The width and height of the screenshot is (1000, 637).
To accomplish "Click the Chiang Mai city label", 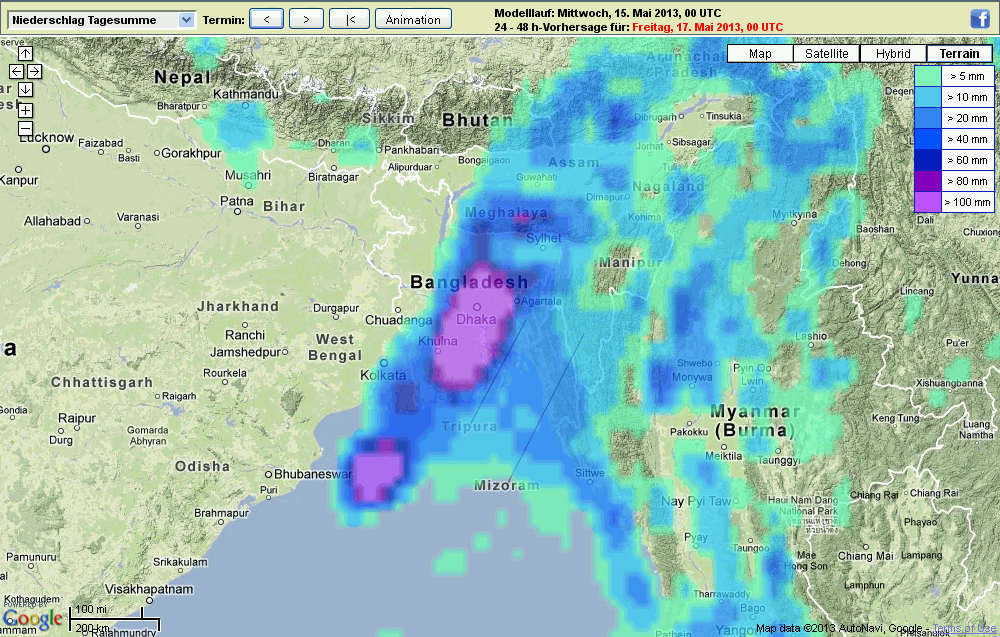I will coord(865,556).
